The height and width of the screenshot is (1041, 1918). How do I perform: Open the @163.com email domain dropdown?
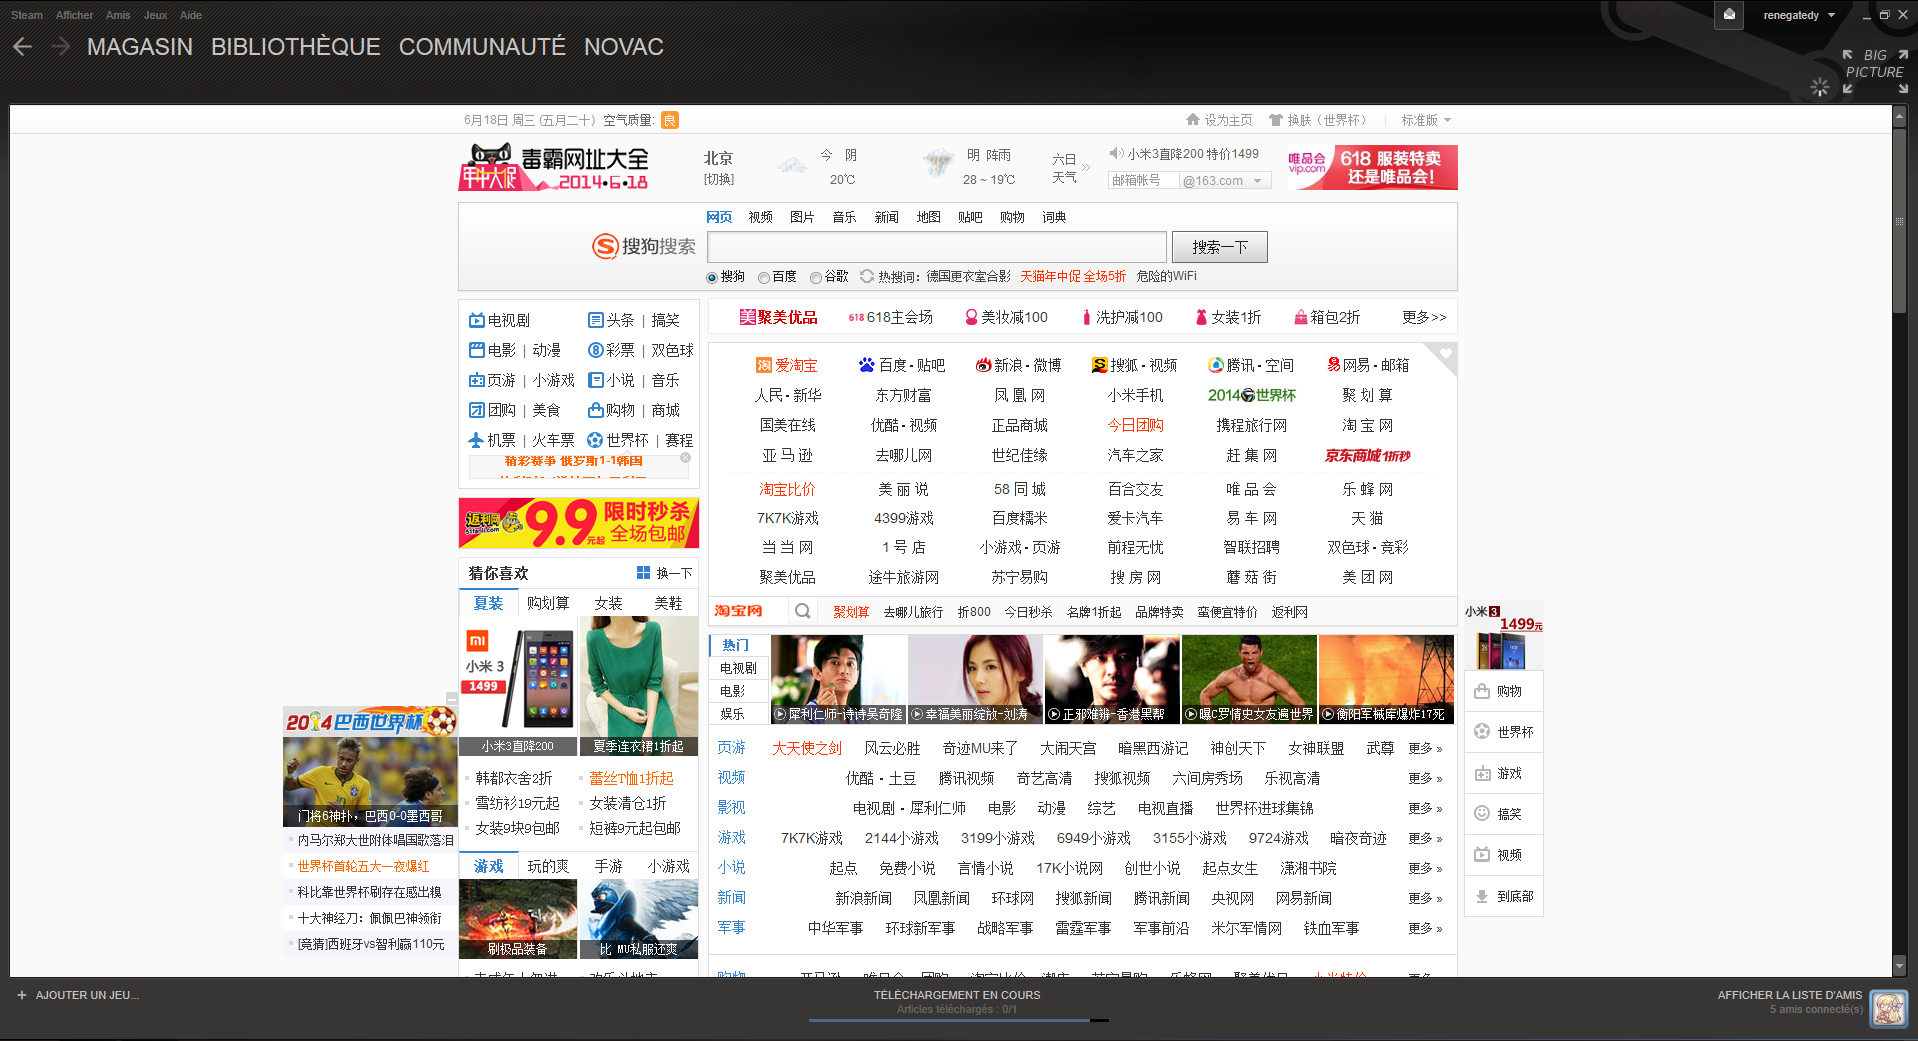[x=1224, y=181]
